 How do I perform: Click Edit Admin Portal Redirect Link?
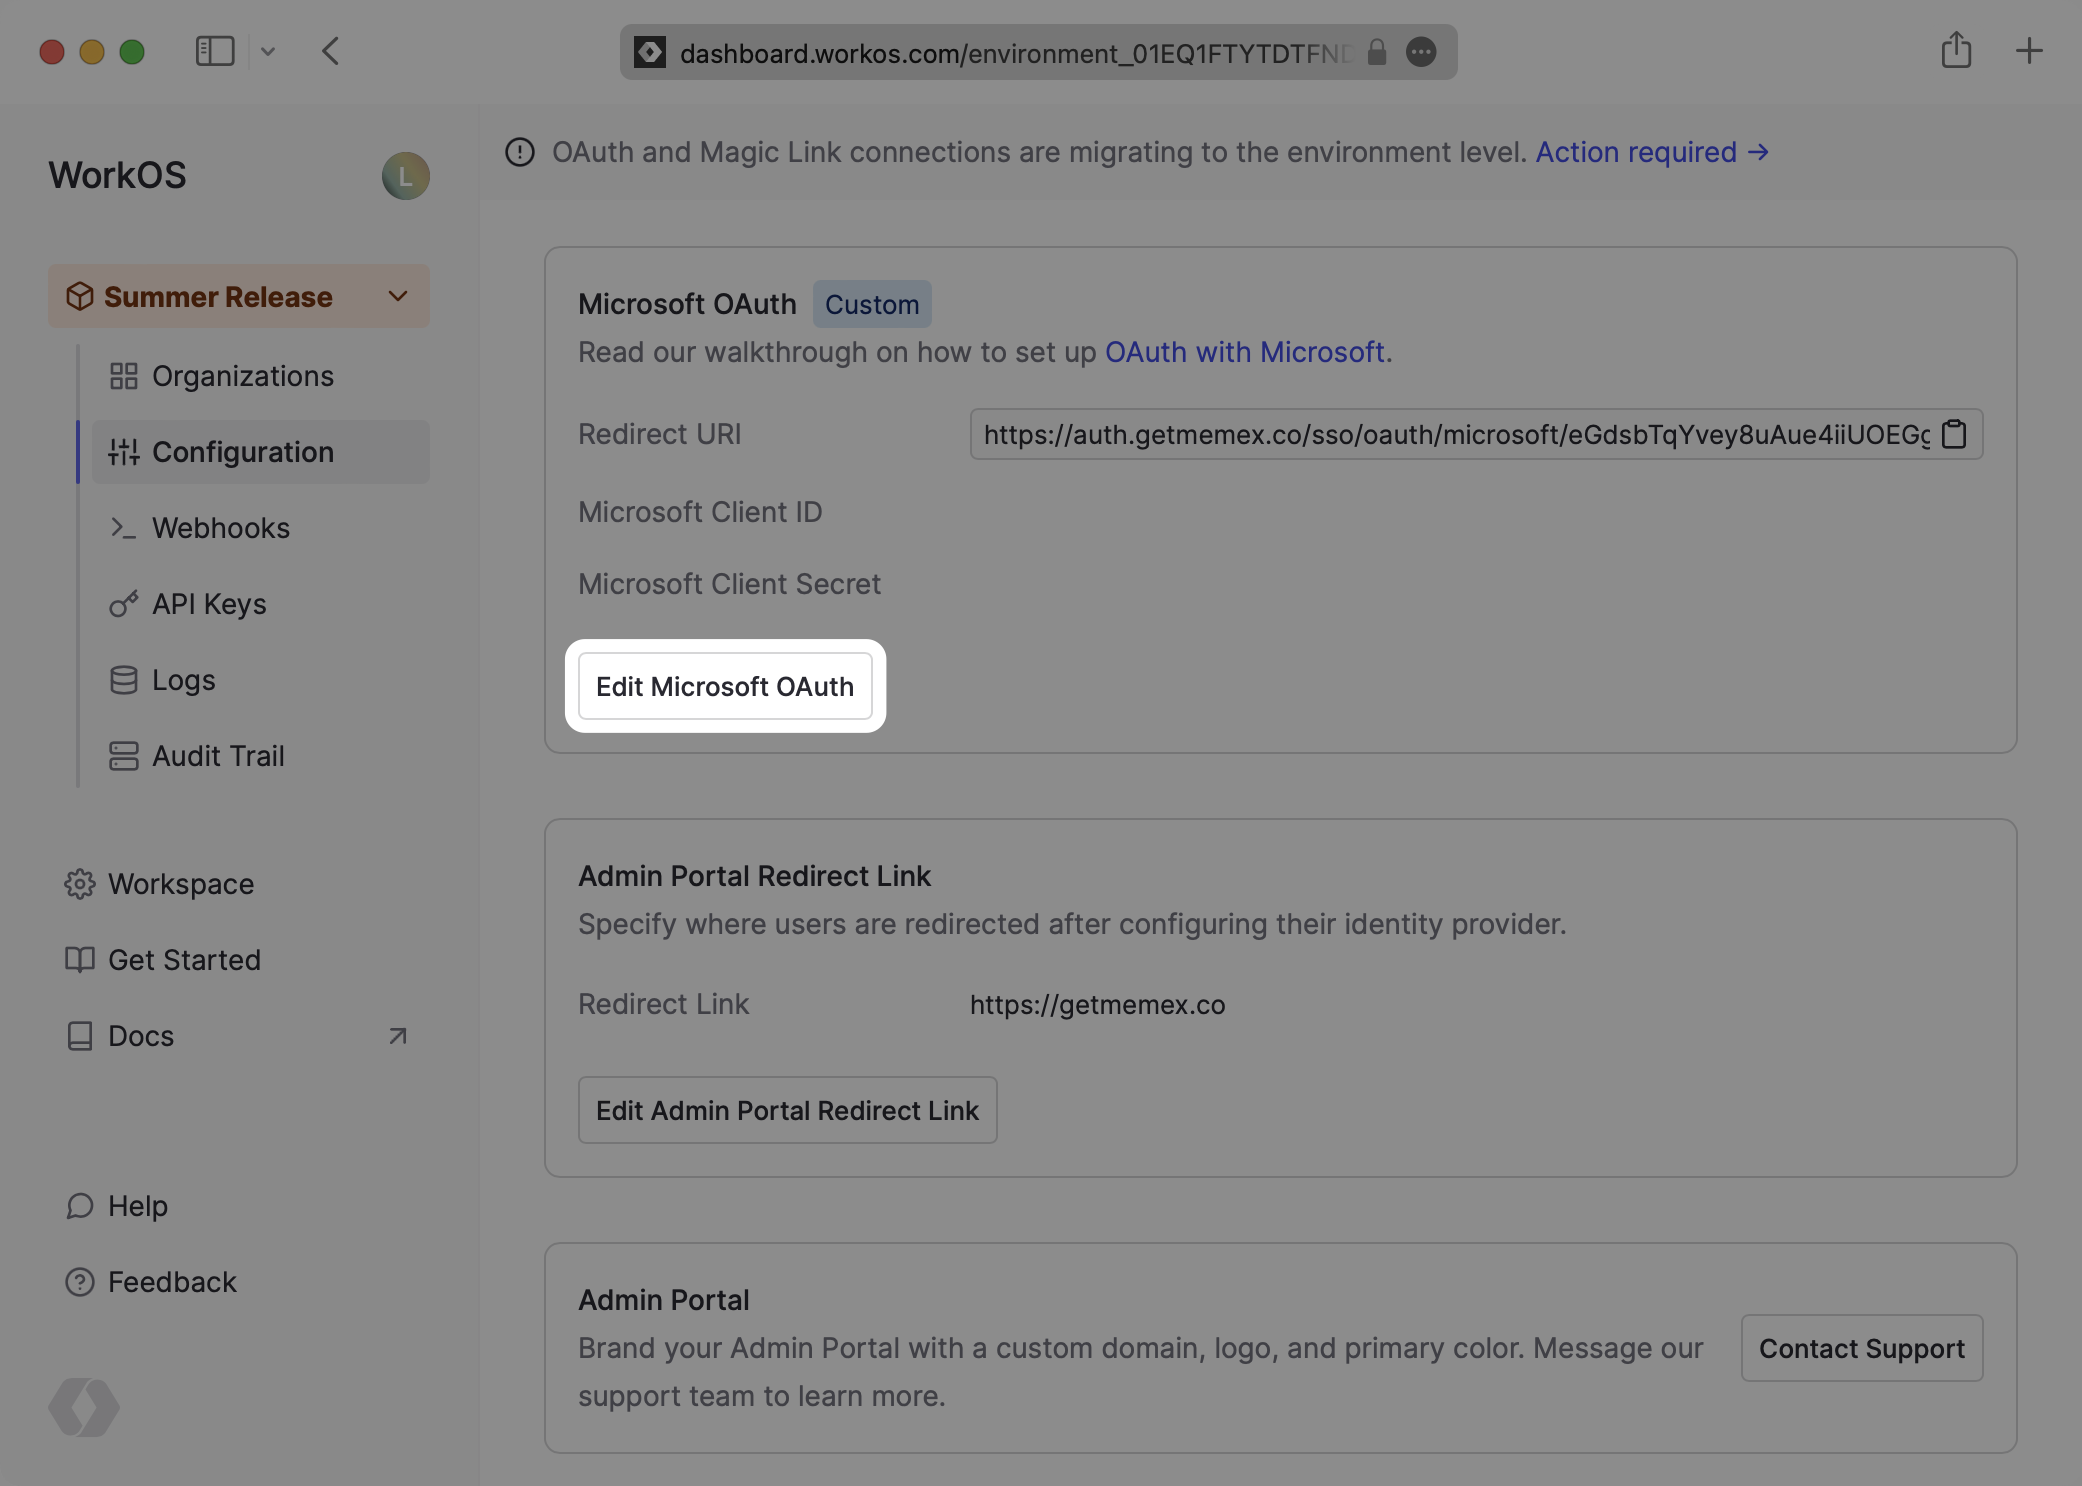coord(787,1110)
